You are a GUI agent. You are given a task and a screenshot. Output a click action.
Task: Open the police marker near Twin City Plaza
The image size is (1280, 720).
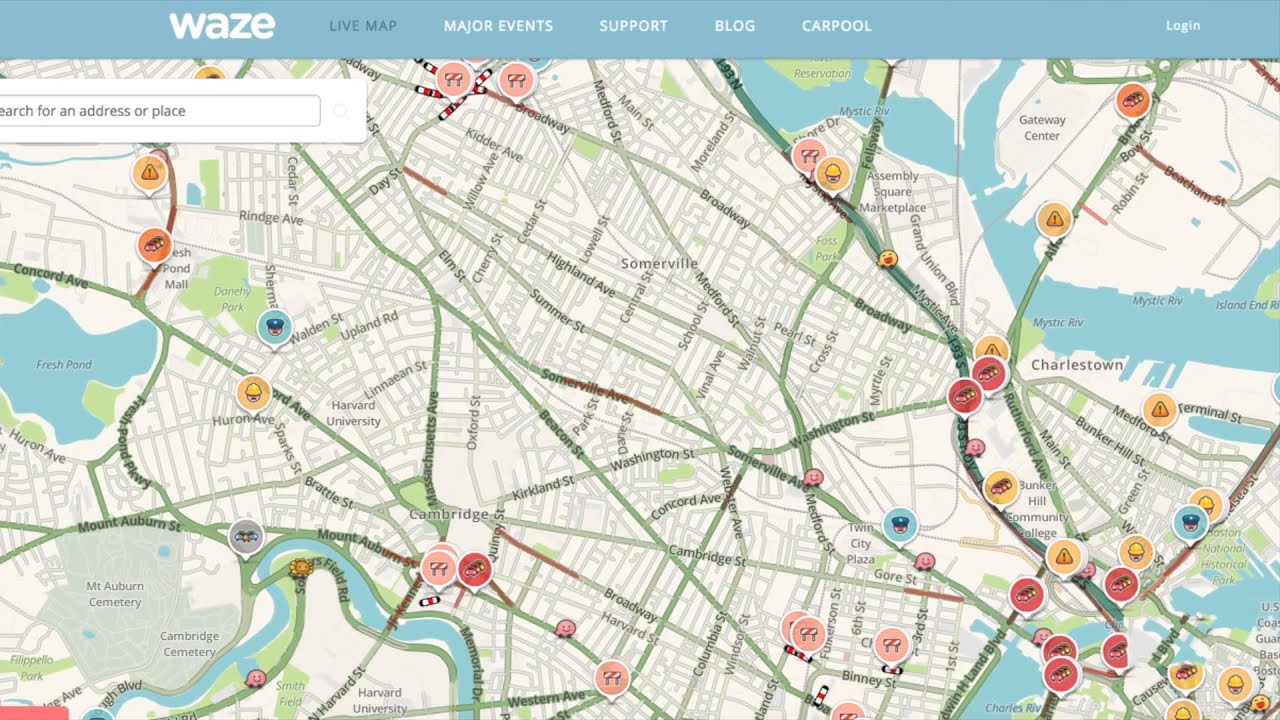click(900, 525)
